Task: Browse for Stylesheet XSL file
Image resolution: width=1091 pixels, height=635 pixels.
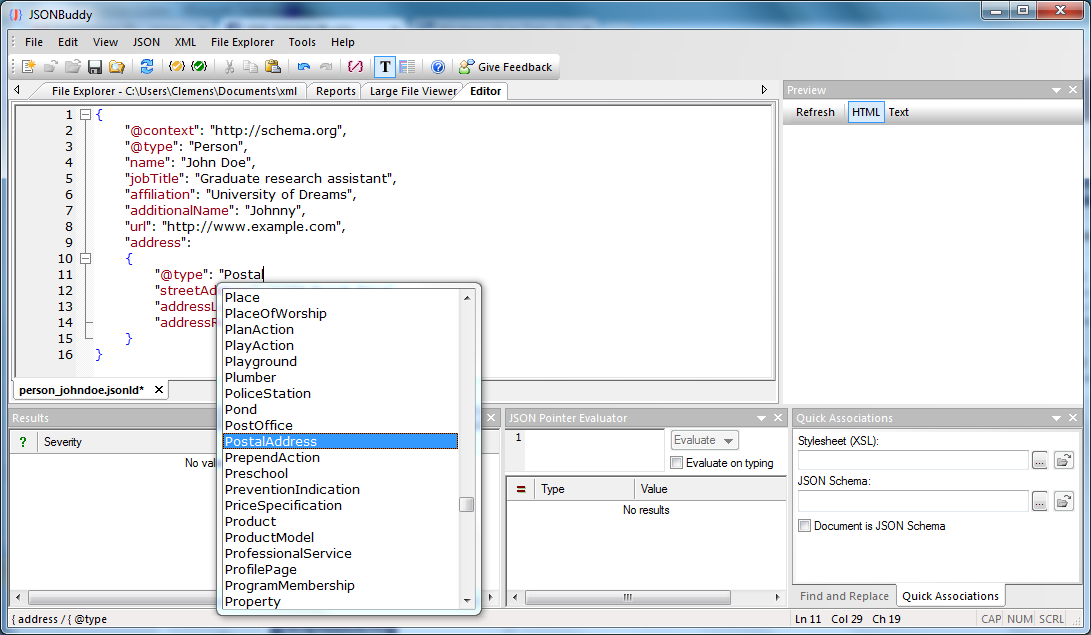Action: click(1040, 460)
